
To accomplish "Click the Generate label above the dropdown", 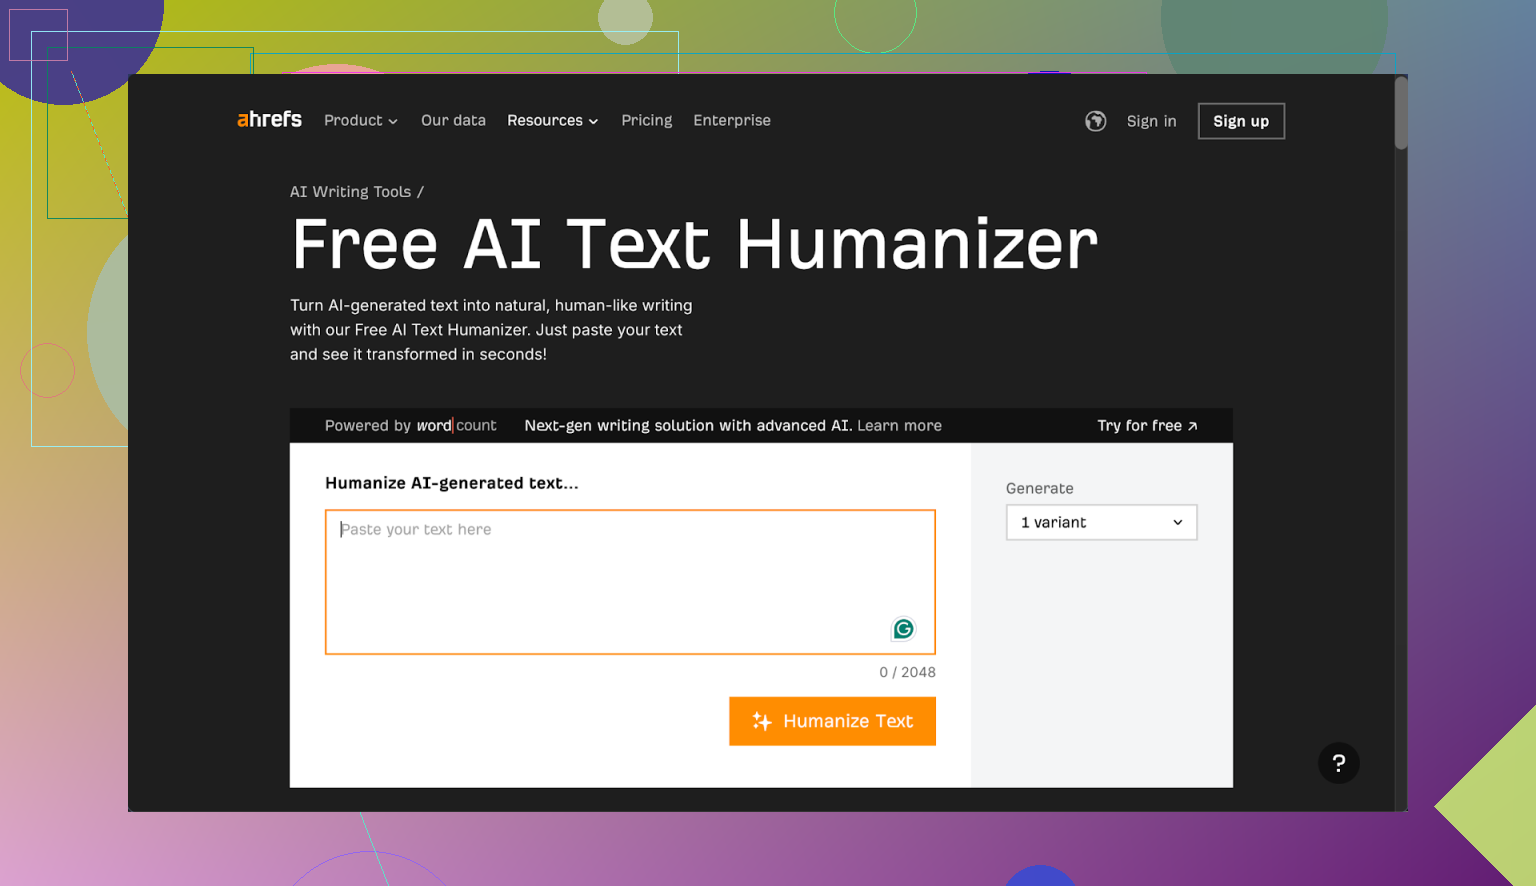I will pyautogui.click(x=1039, y=489).
